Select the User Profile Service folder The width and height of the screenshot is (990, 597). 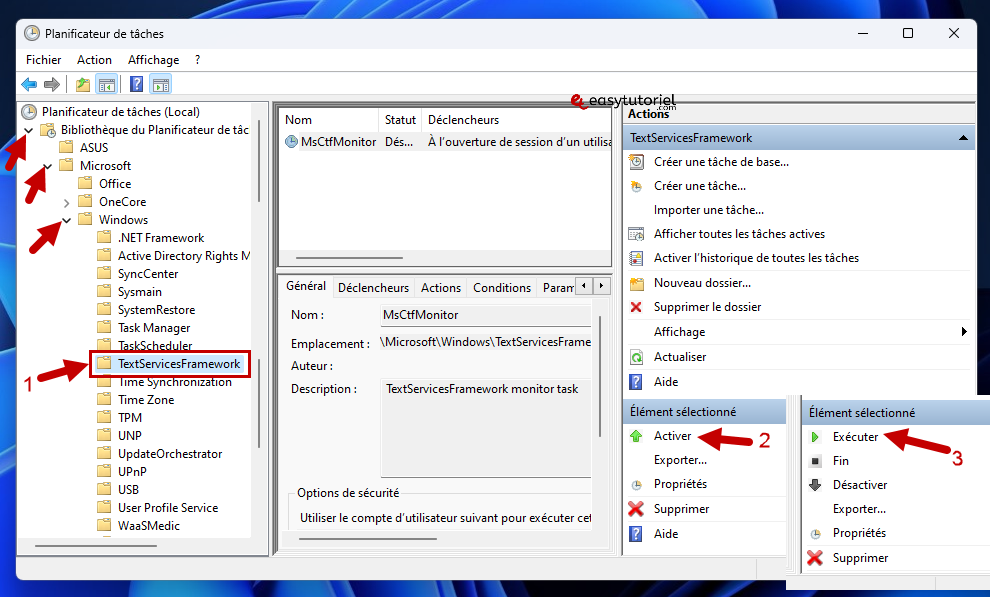pyautogui.click(x=168, y=508)
